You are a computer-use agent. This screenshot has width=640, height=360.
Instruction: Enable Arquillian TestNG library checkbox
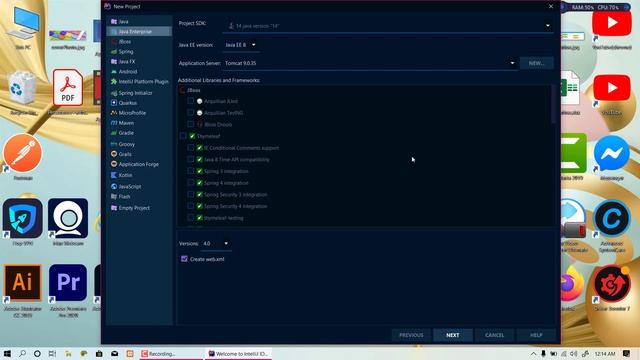[x=191, y=112]
